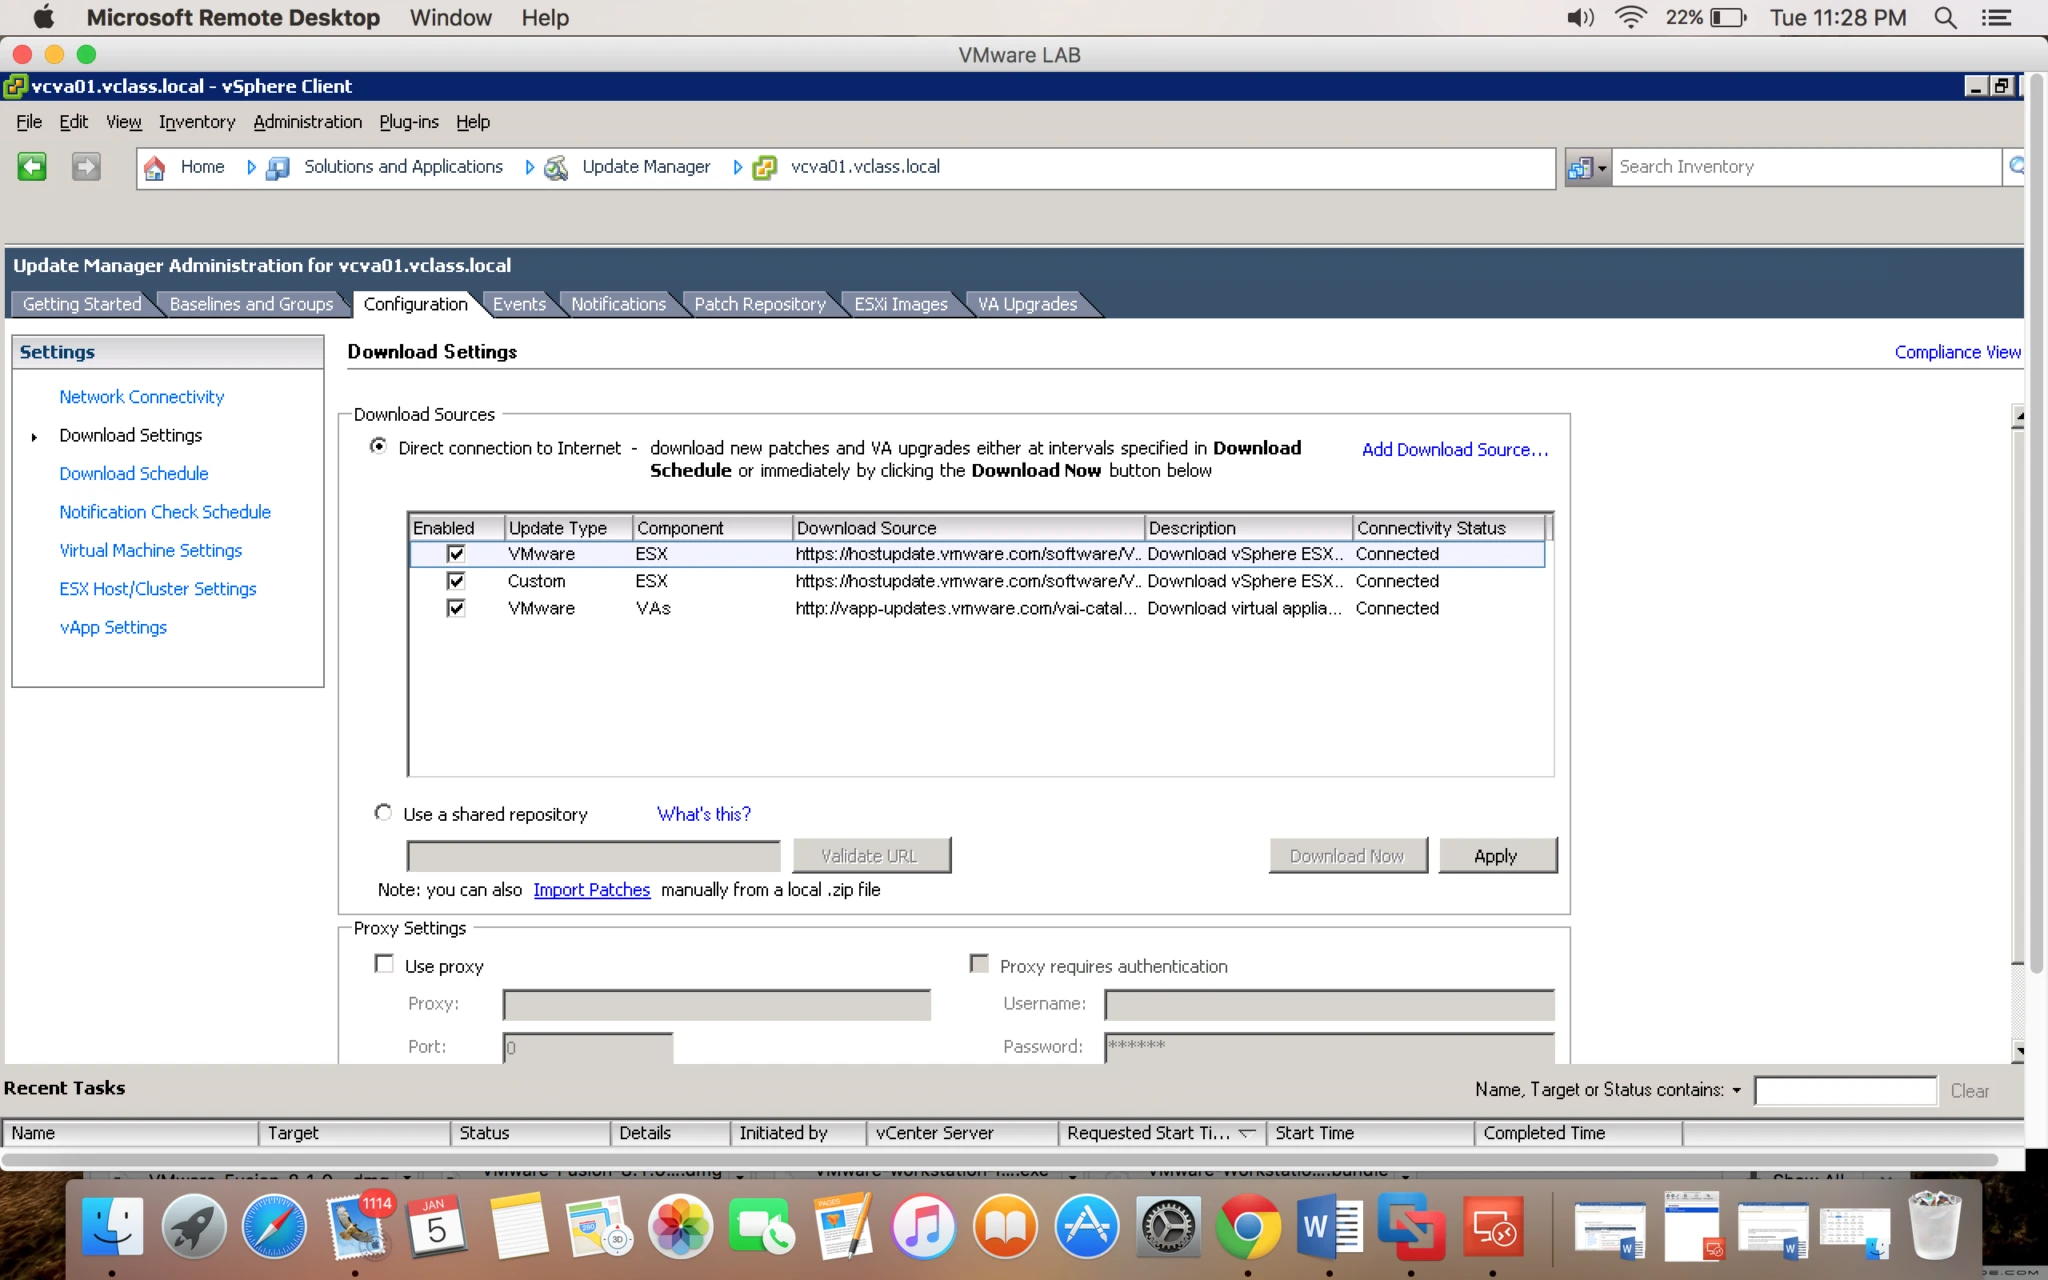Open Pages app in the dock
The width and height of the screenshot is (2048, 1280).
(x=842, y=1226)
